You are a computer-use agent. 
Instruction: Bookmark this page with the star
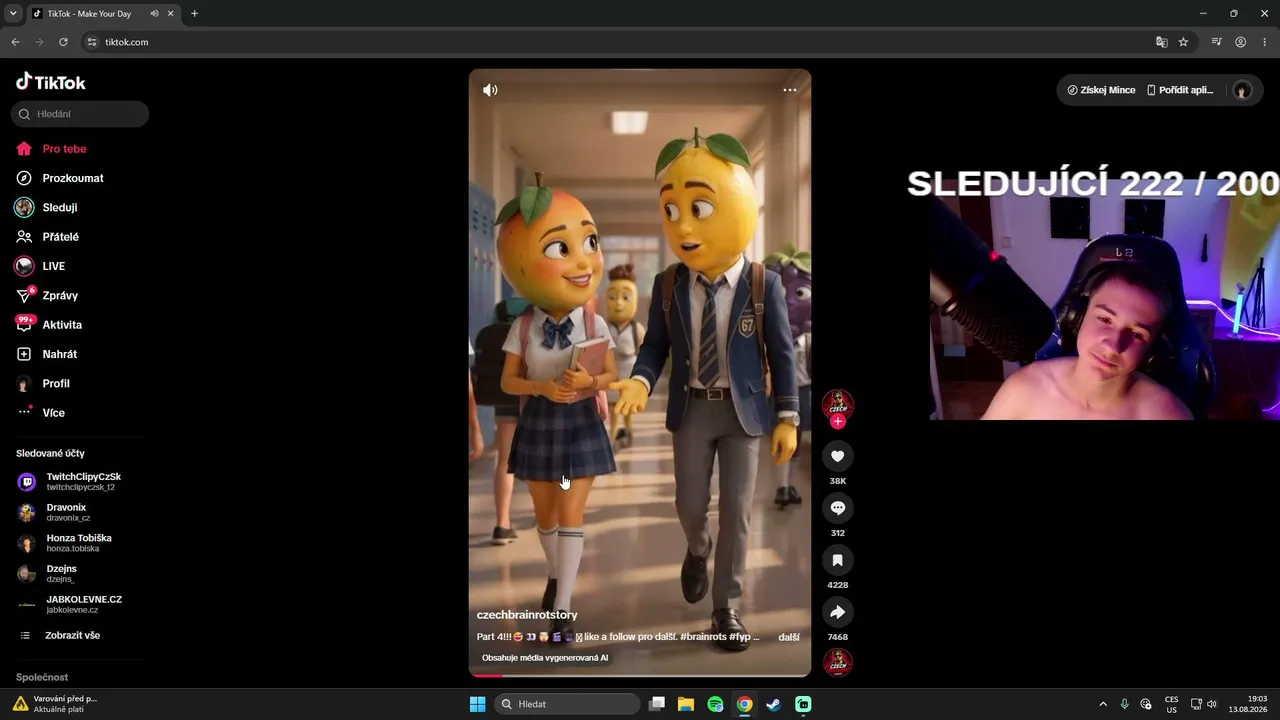coord(1184,42)
